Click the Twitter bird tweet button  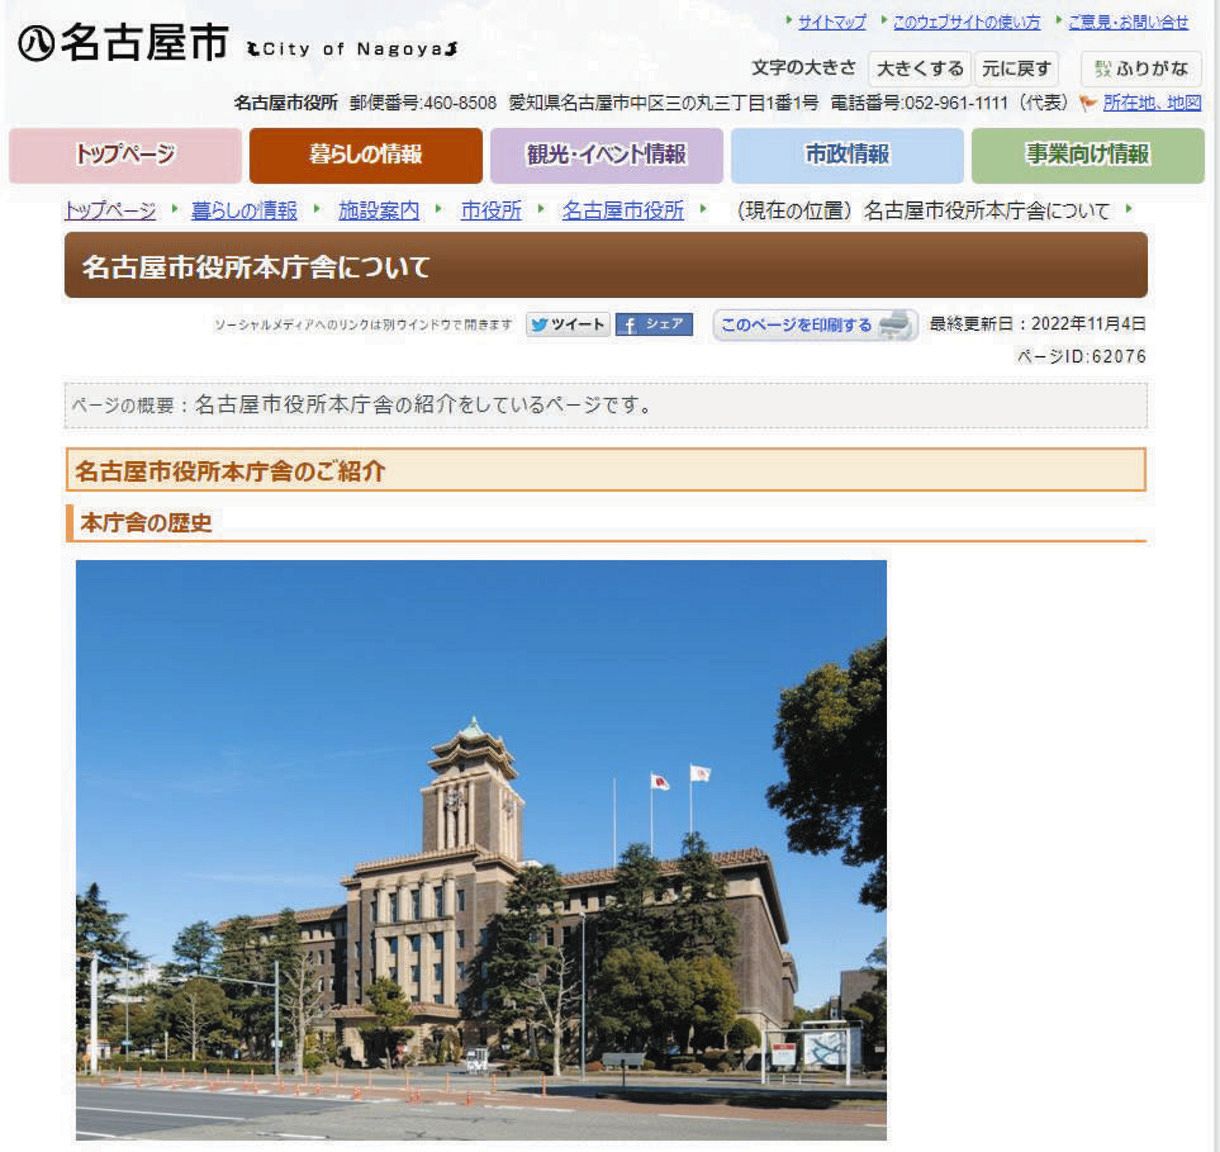click(567, 325)
